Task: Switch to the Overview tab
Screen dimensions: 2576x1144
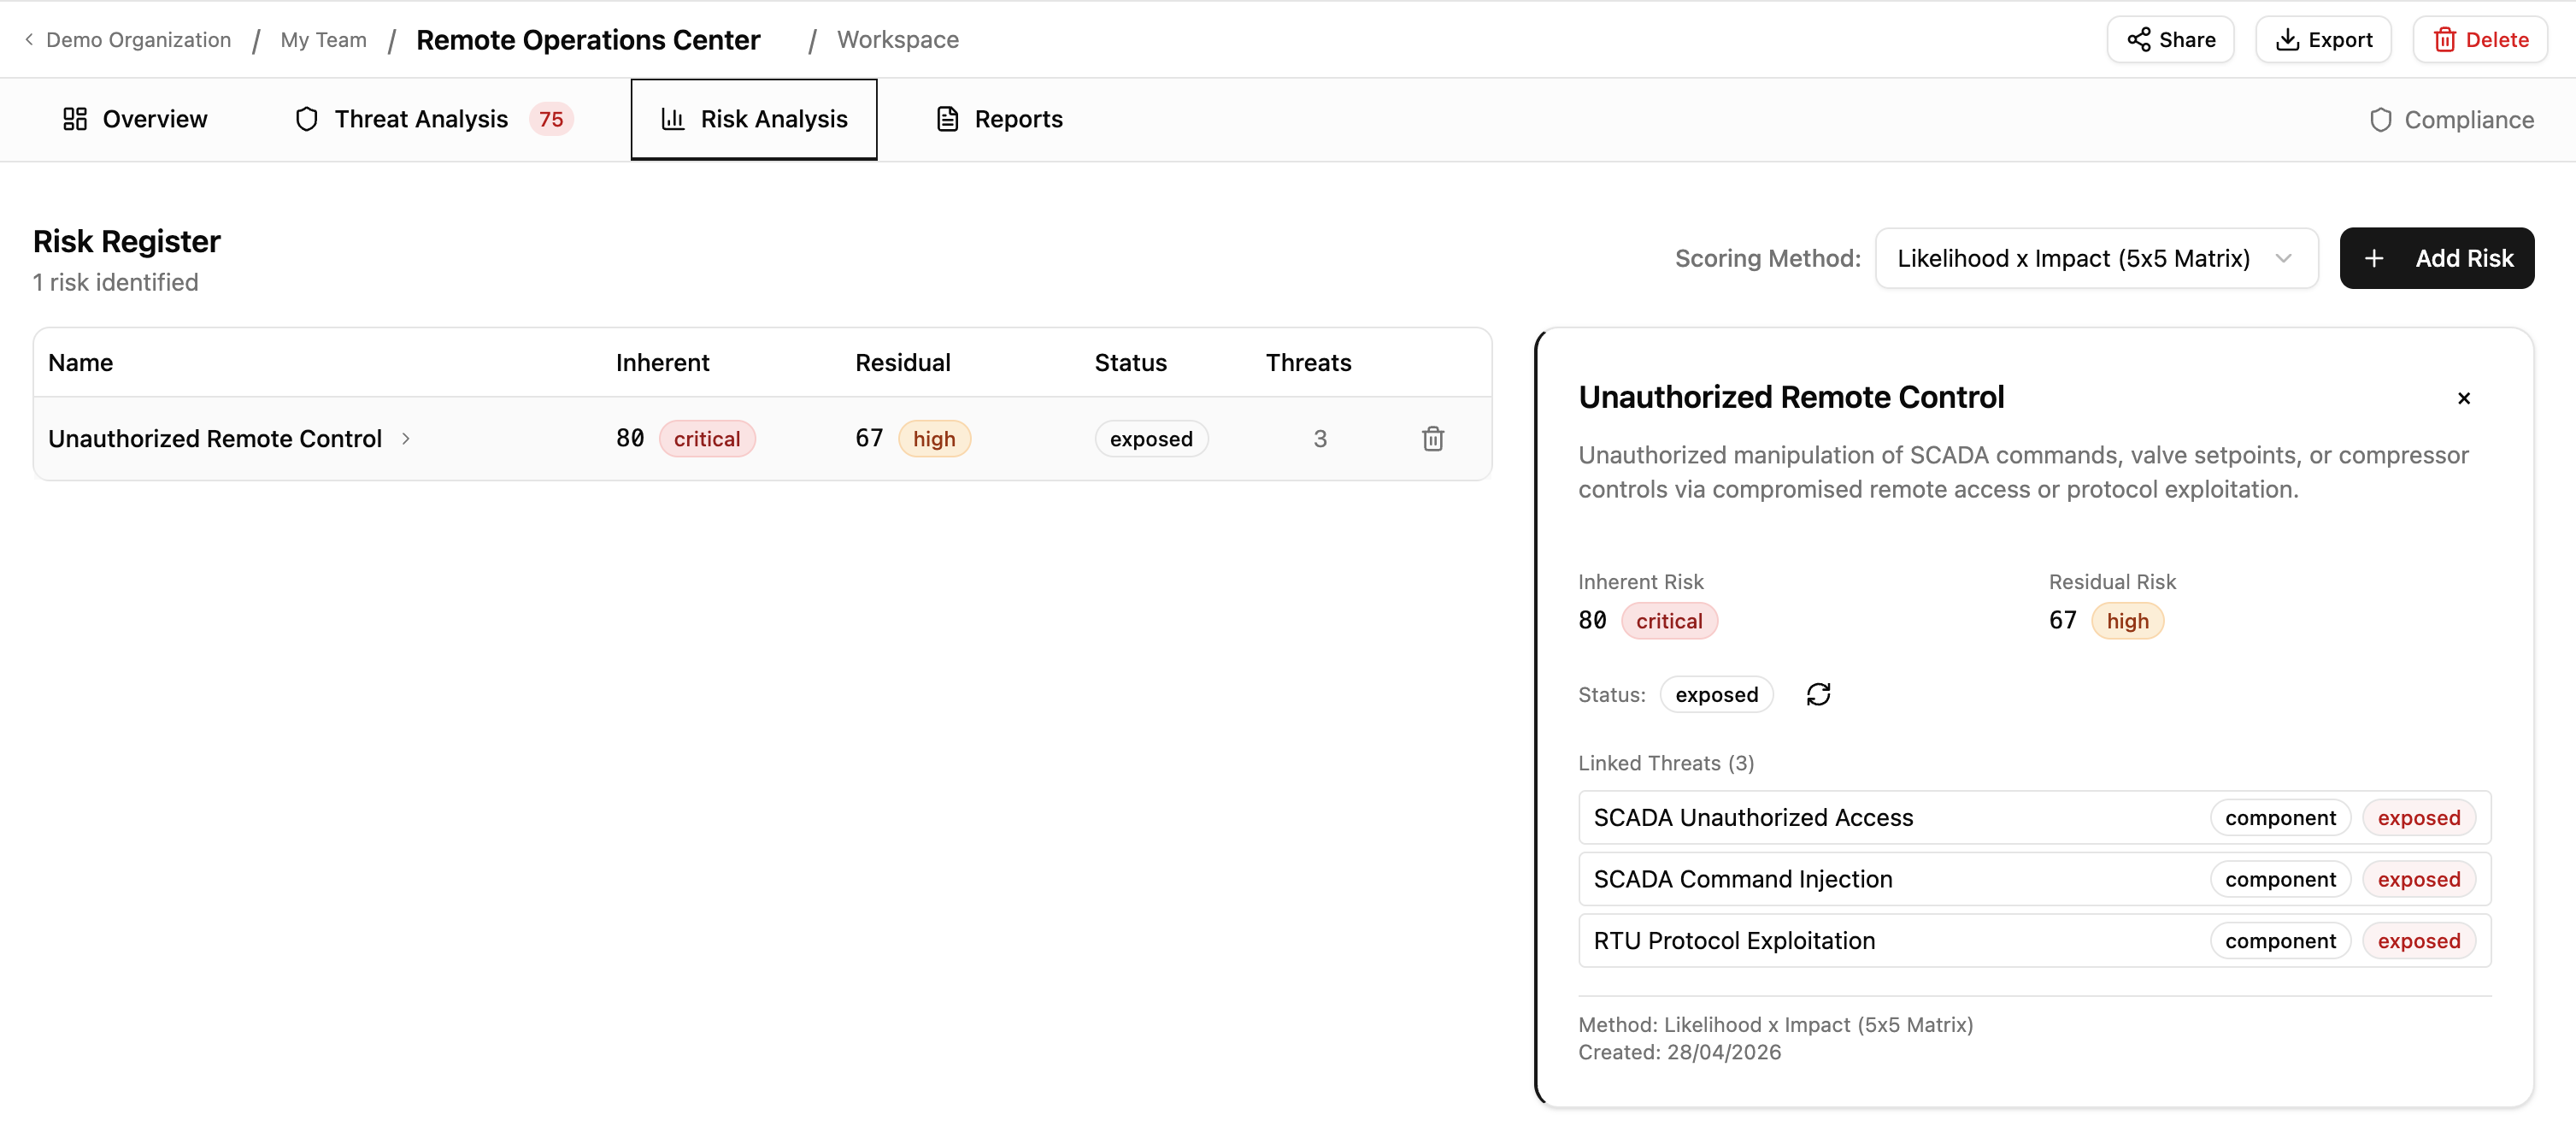Action: click(x=135, y=119)
